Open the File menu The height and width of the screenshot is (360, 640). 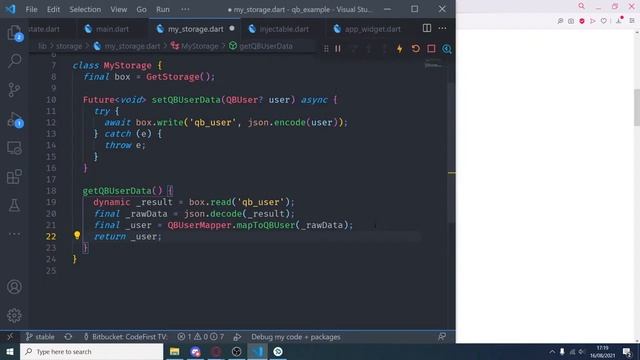tap(31, 9)
